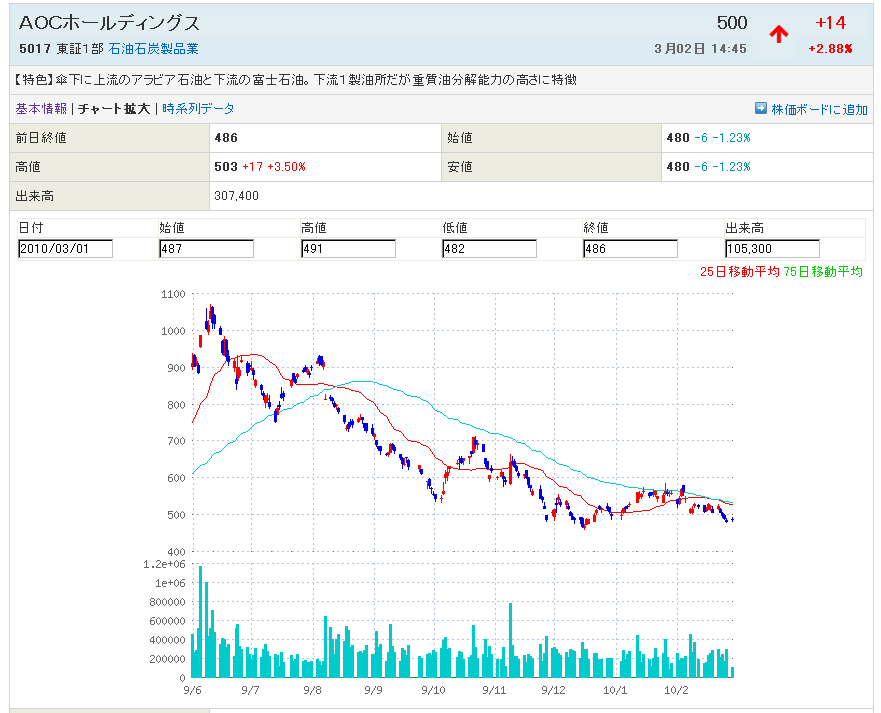Click the green 75日移動平均 legend label
The width and height of the screenshot is (881, 713).
click(x=823, y=271)
